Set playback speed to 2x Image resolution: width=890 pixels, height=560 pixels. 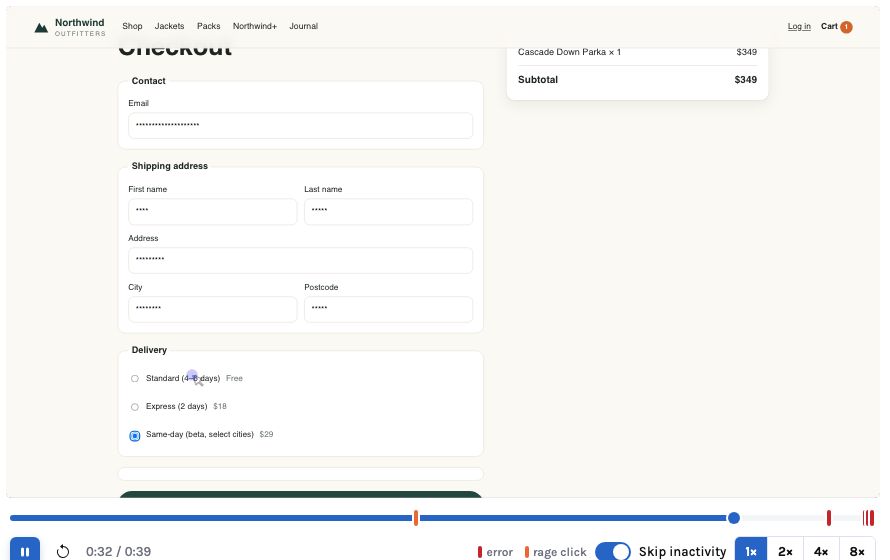[x=786, y=551]
